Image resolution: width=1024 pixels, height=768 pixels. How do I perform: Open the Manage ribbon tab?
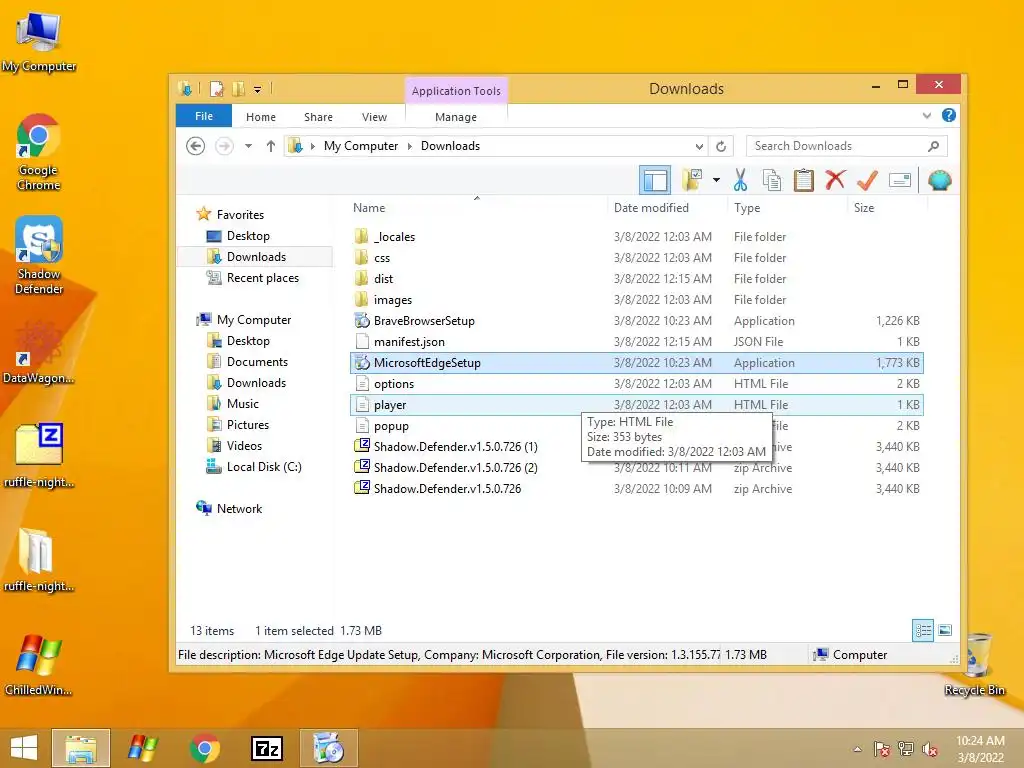[x=456, y=117]
